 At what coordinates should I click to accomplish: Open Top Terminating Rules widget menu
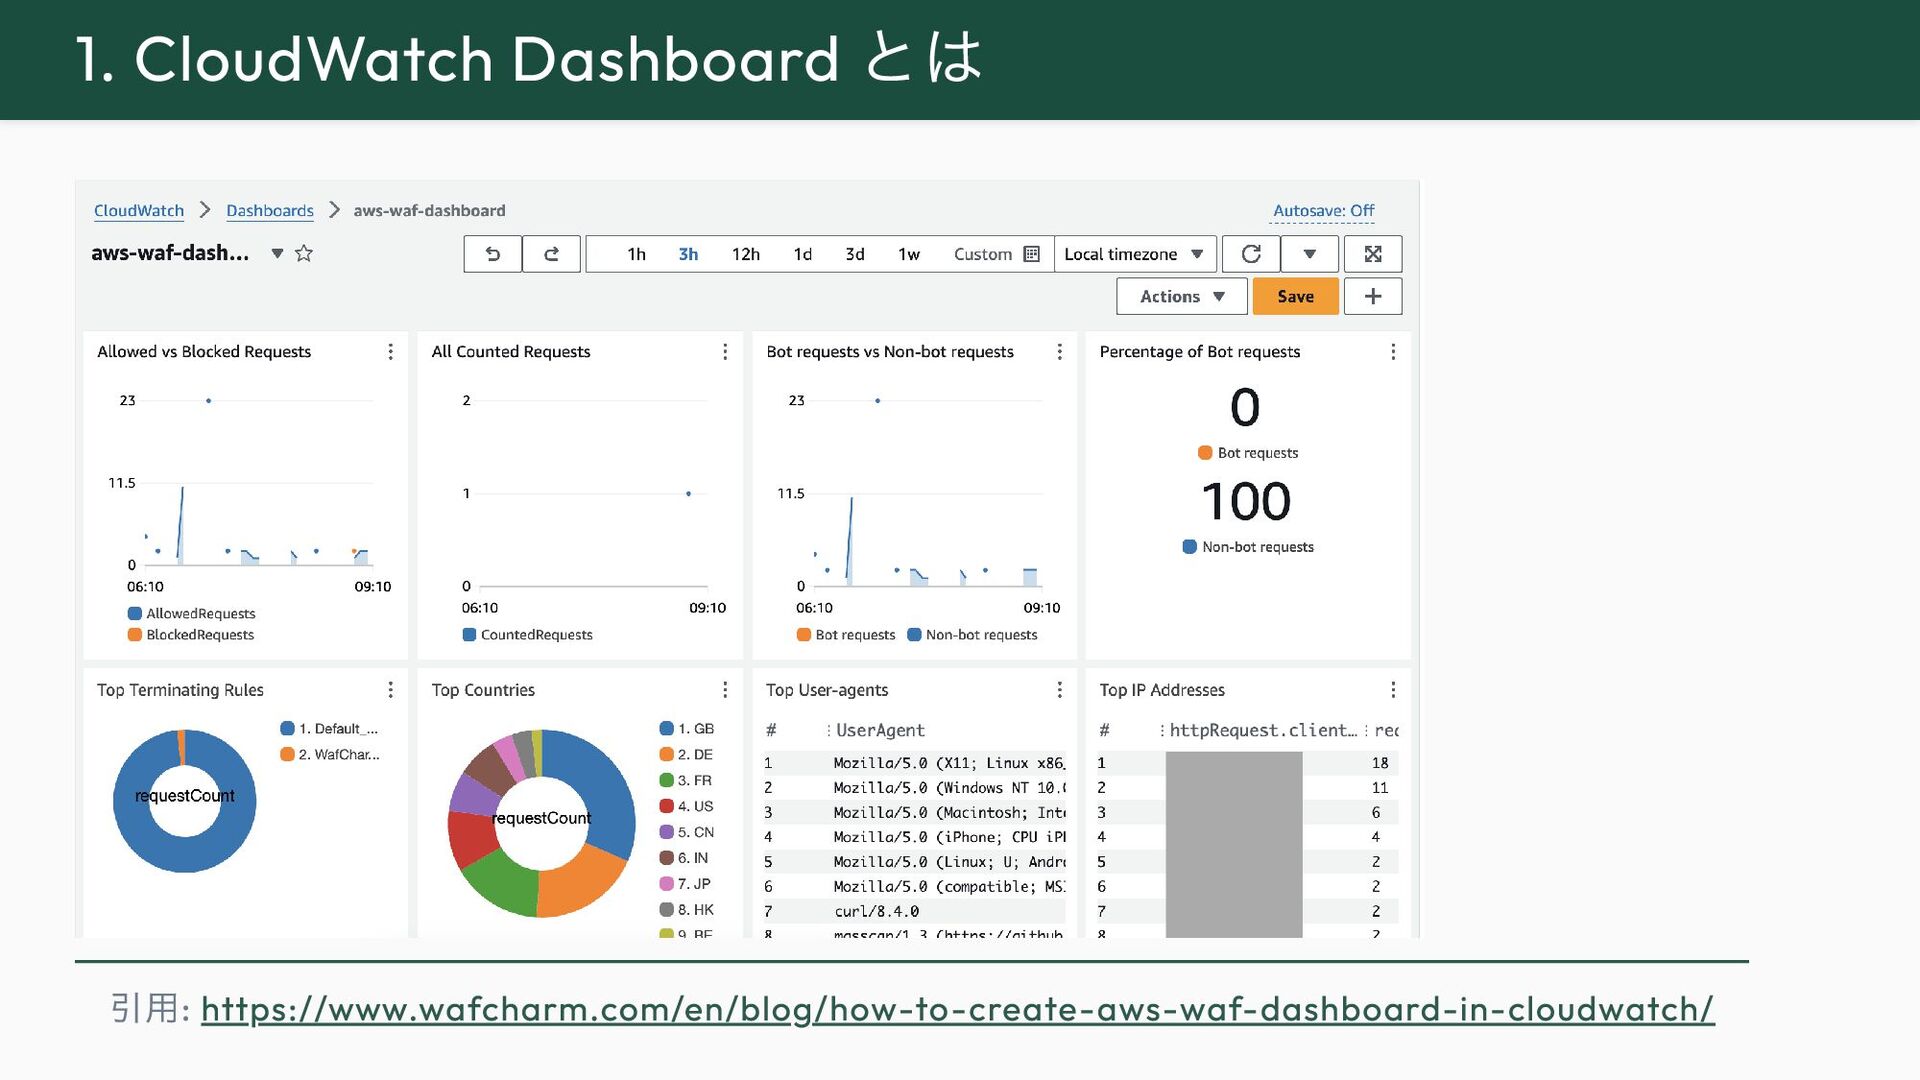coord(390,690)
